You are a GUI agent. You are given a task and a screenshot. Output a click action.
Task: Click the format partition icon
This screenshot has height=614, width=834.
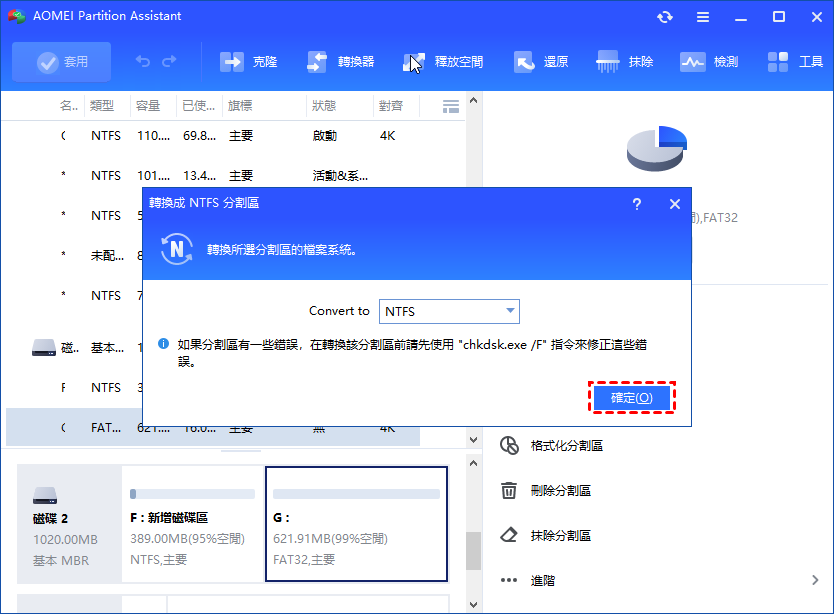click(509, 445)
